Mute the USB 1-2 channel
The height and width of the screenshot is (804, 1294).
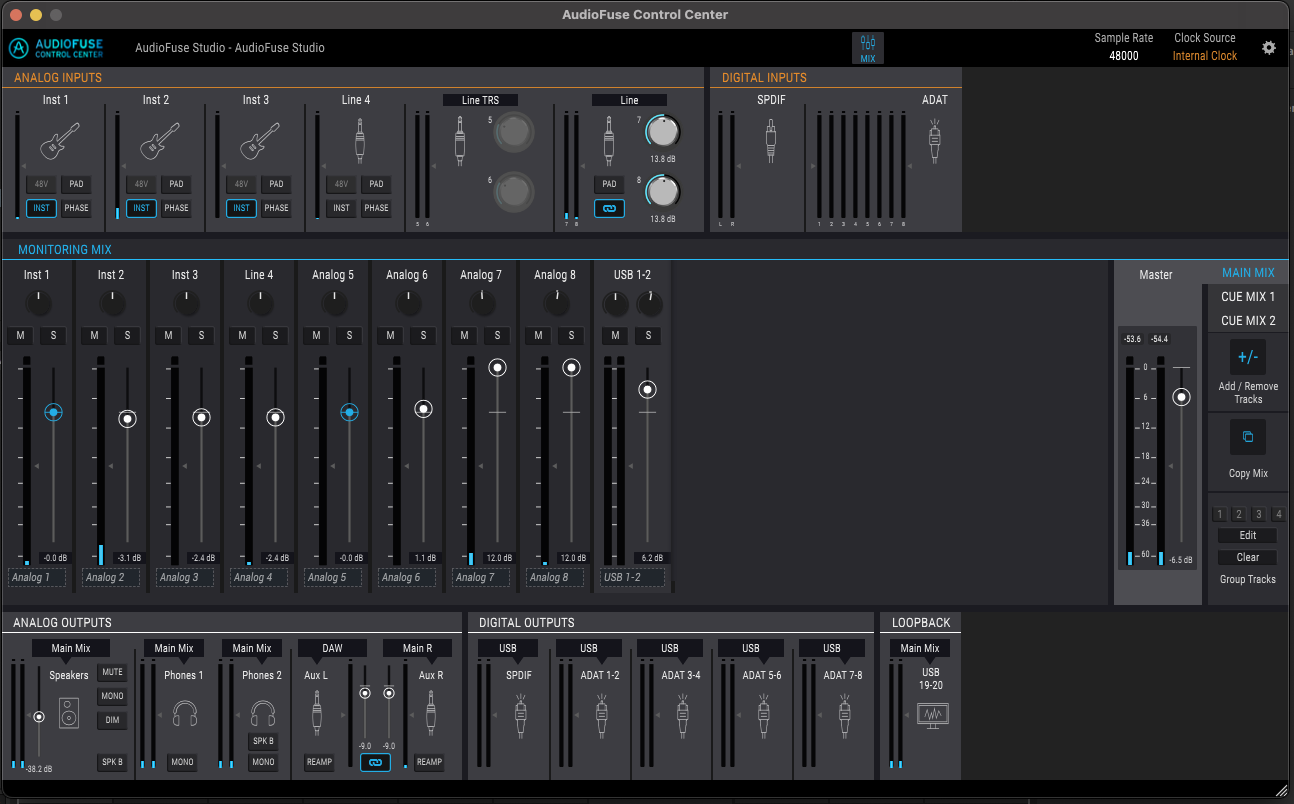[615, 336]
